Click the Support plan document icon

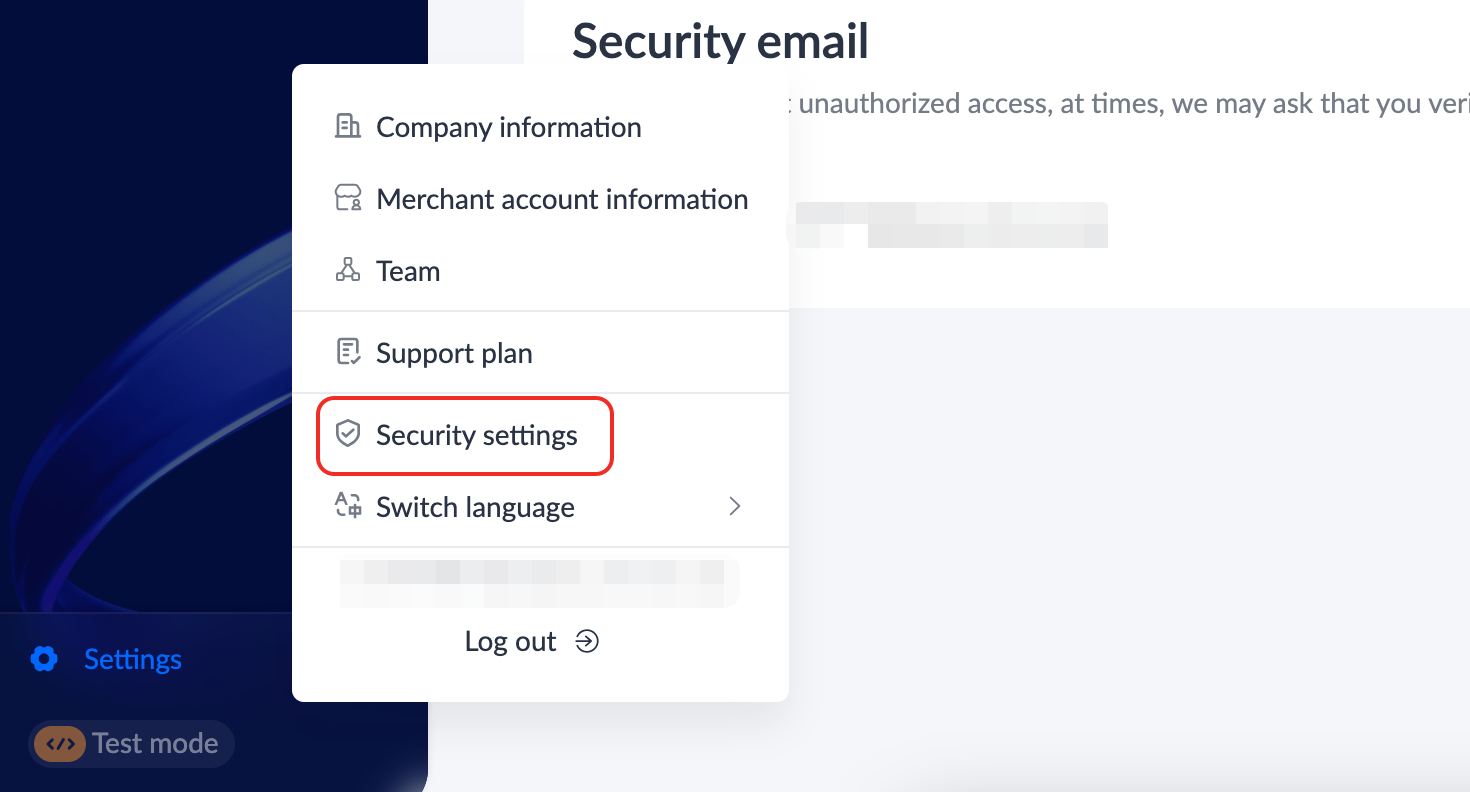coord(348,352)
